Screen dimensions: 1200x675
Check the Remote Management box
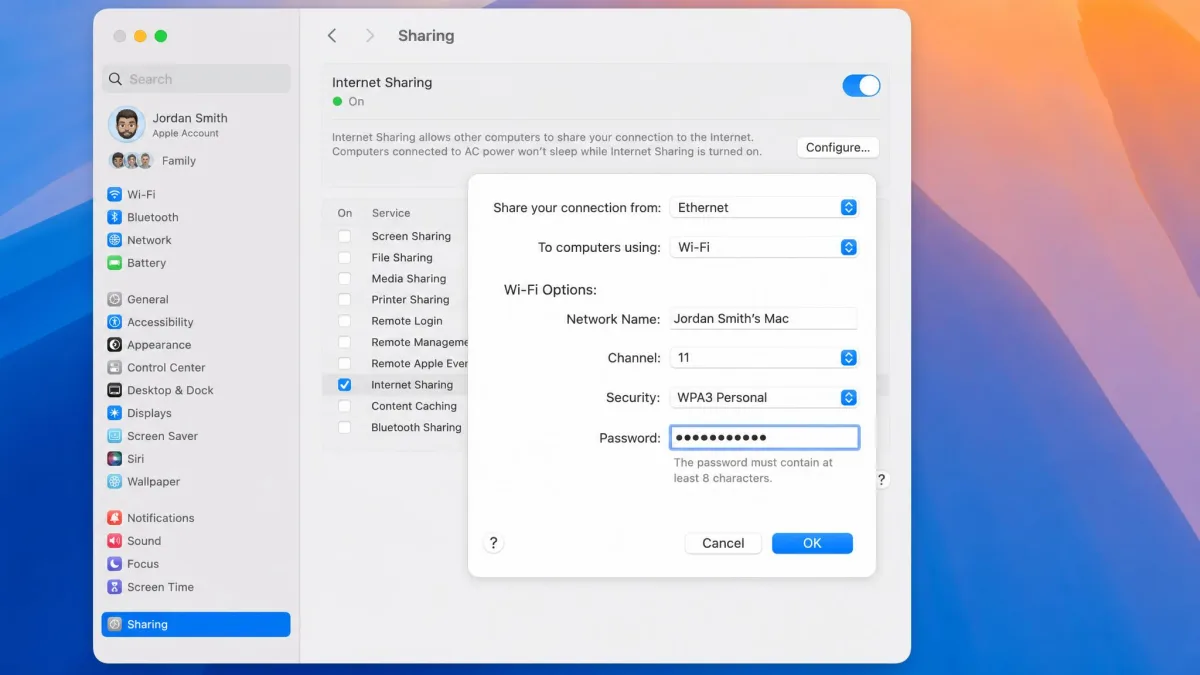(345, 342)
